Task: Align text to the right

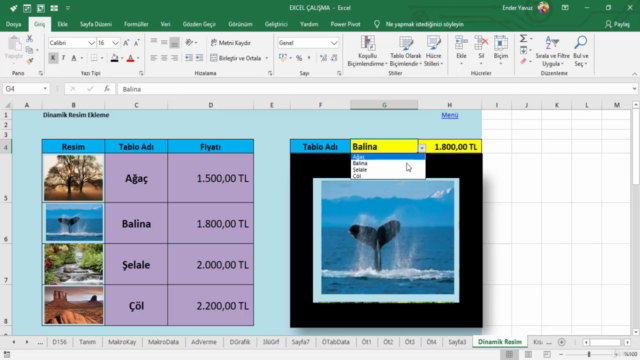Action: point(174,58)
